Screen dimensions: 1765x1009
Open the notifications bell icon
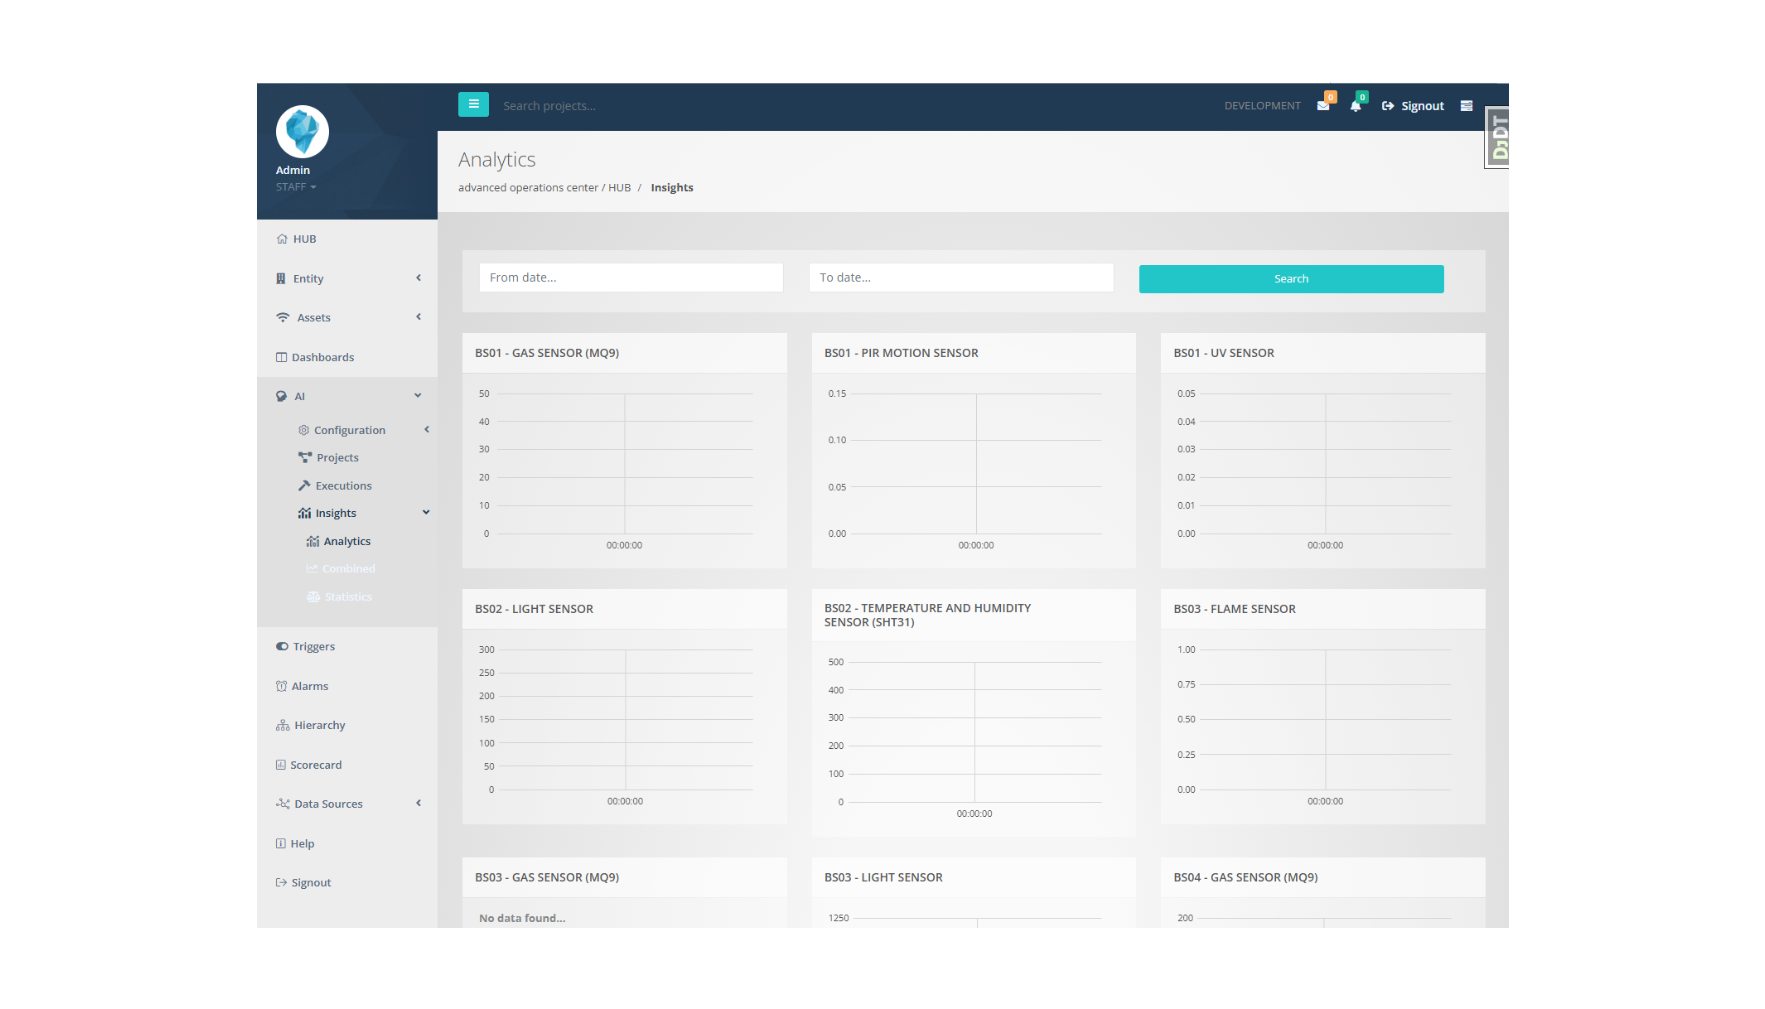[1355, 106]
